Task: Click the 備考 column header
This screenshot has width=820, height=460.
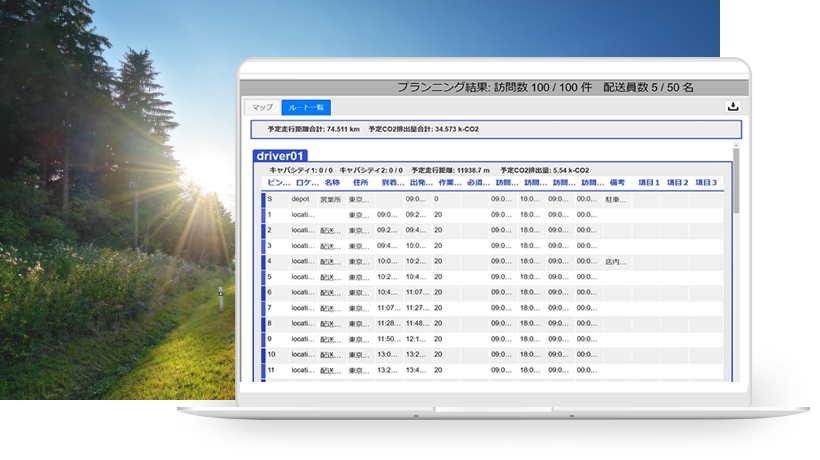Action: click(617, 182)
